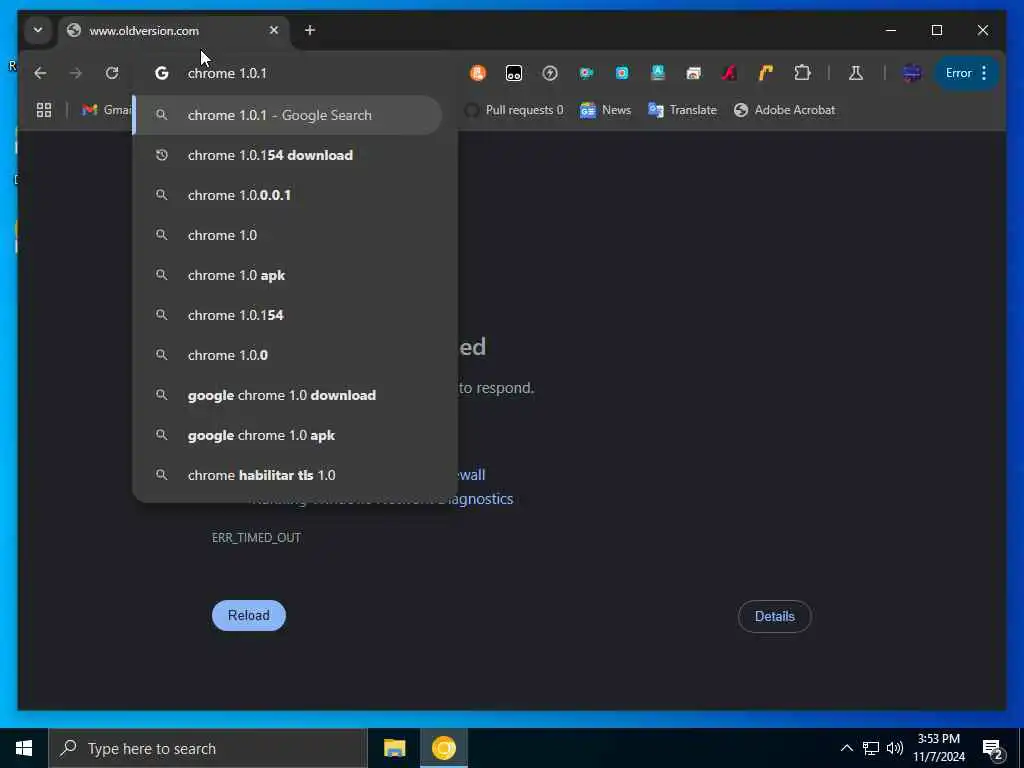
Task: Open the network status tray icon
Action: coord(871,748)
